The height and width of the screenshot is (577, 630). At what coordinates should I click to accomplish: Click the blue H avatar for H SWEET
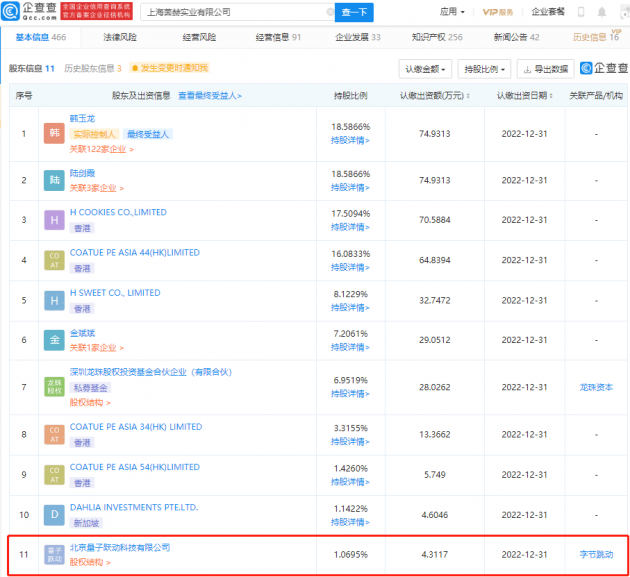tap(54, 300)
